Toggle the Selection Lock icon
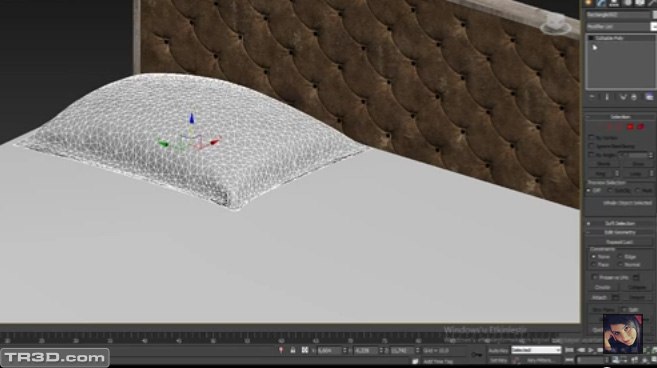This screenshot has width=657, height=368. pos(293,350)
